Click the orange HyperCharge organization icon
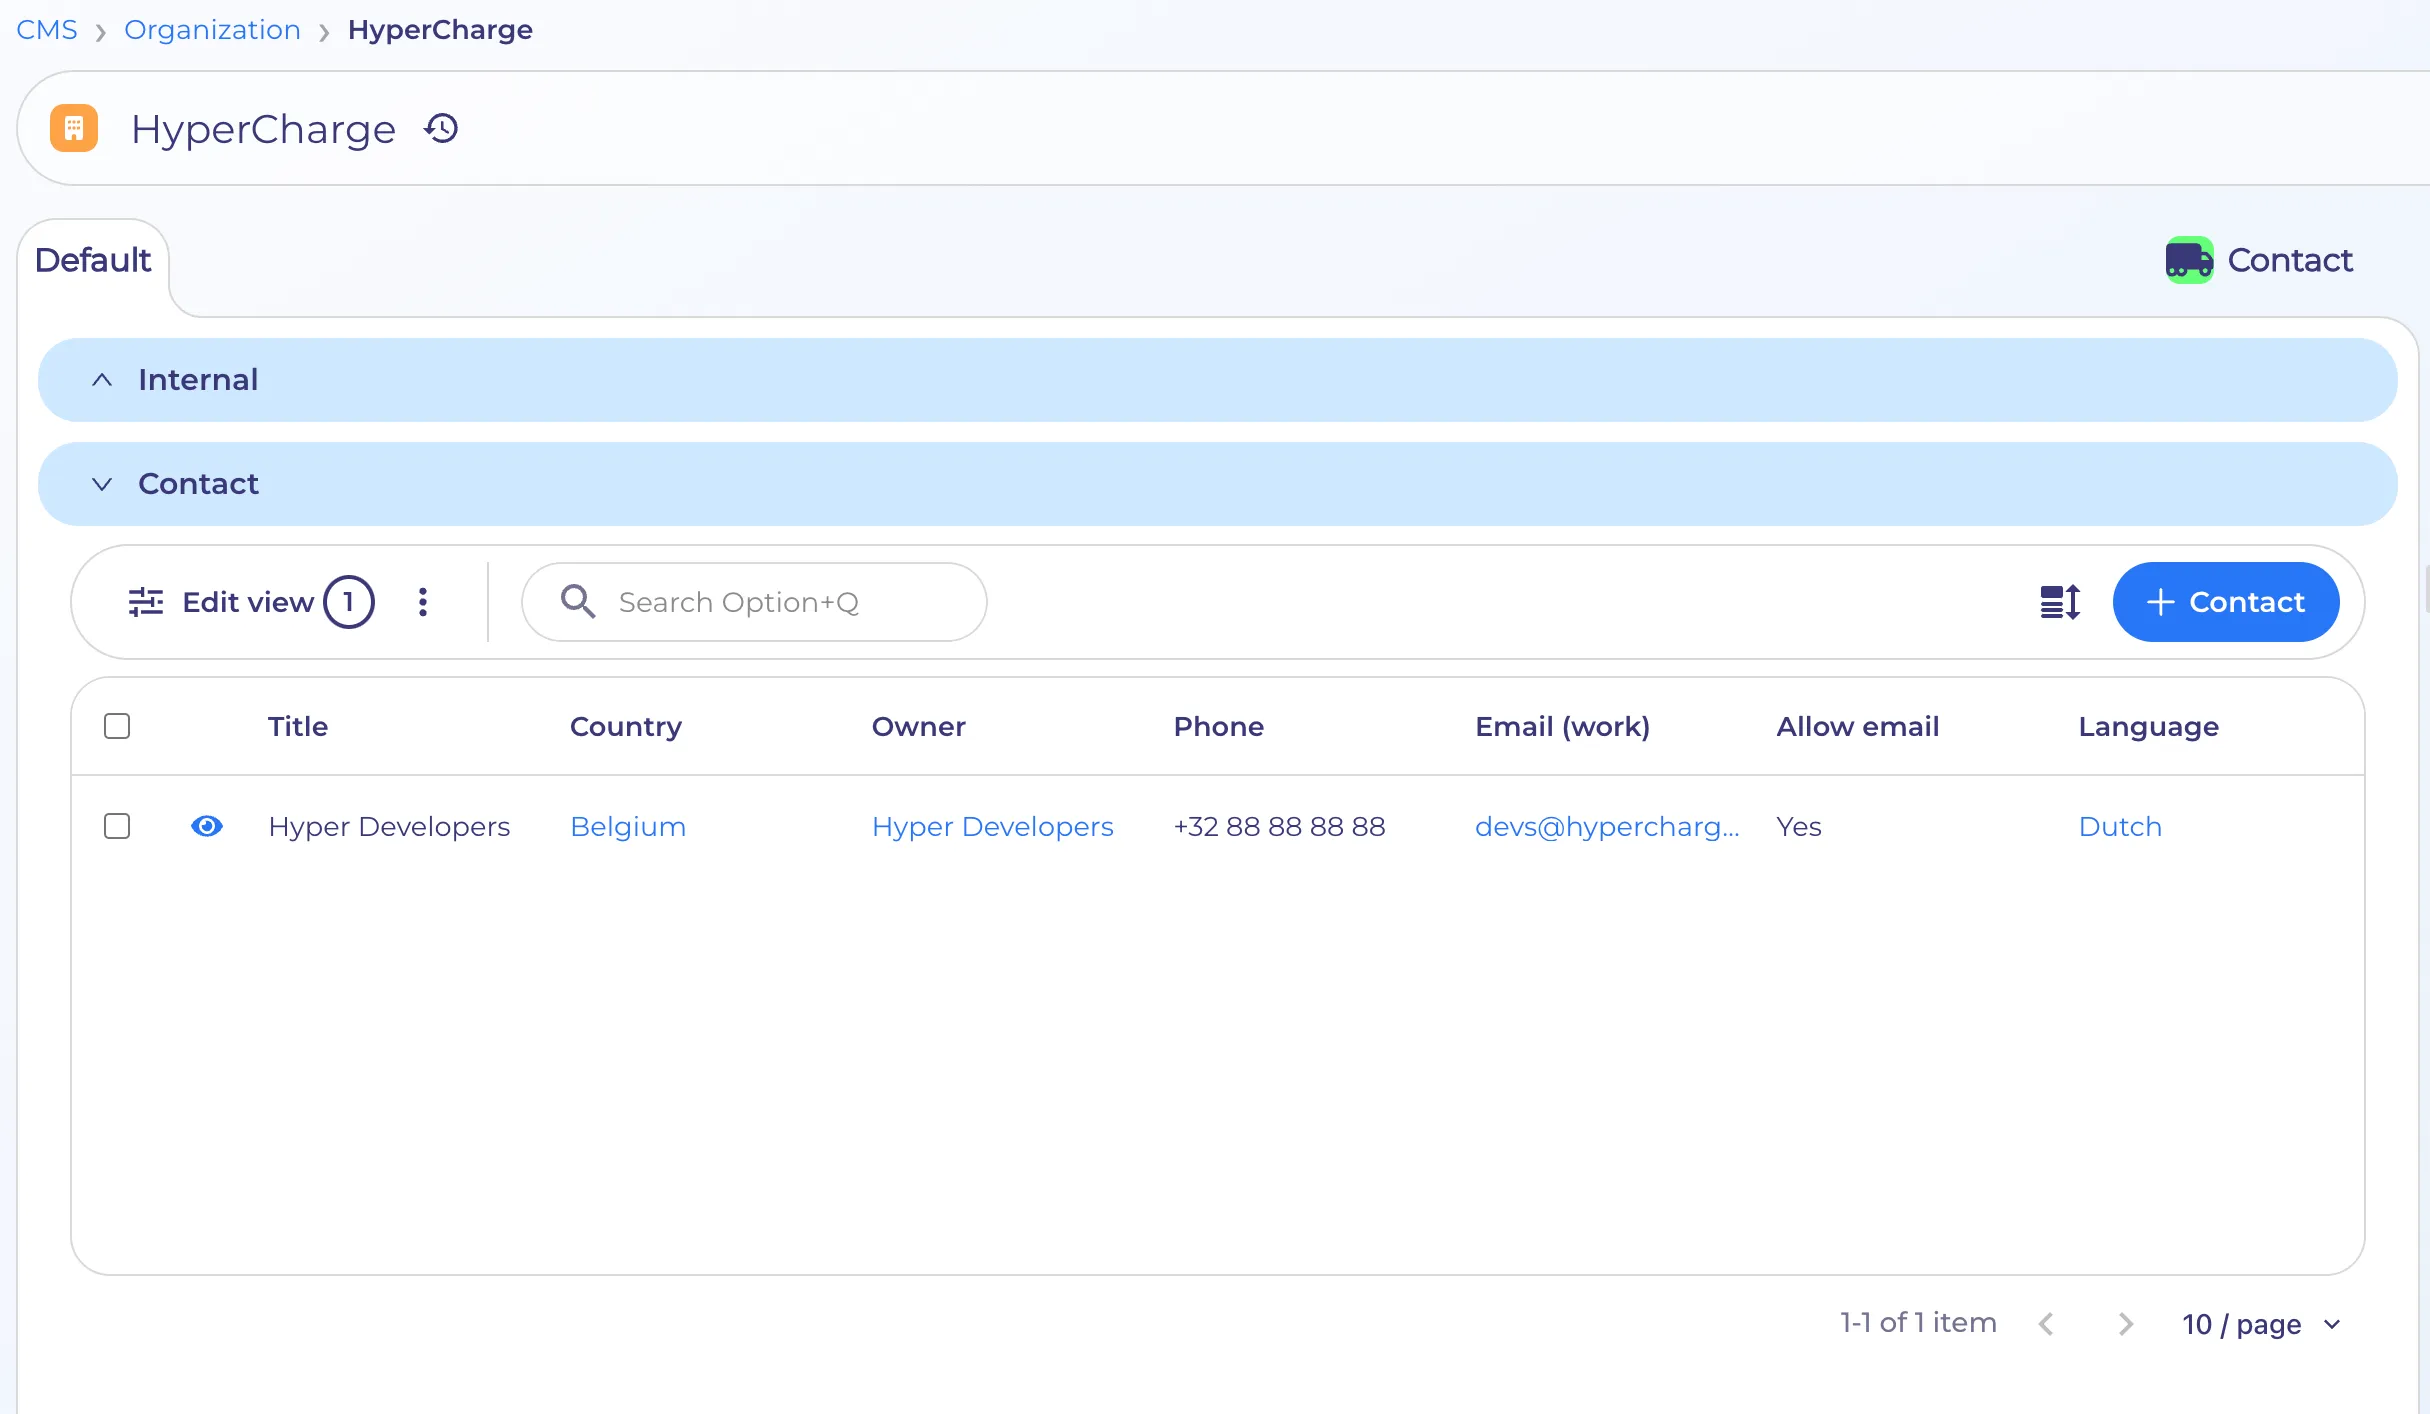This screenshot has height=1414, width=2430. (74, 128)
